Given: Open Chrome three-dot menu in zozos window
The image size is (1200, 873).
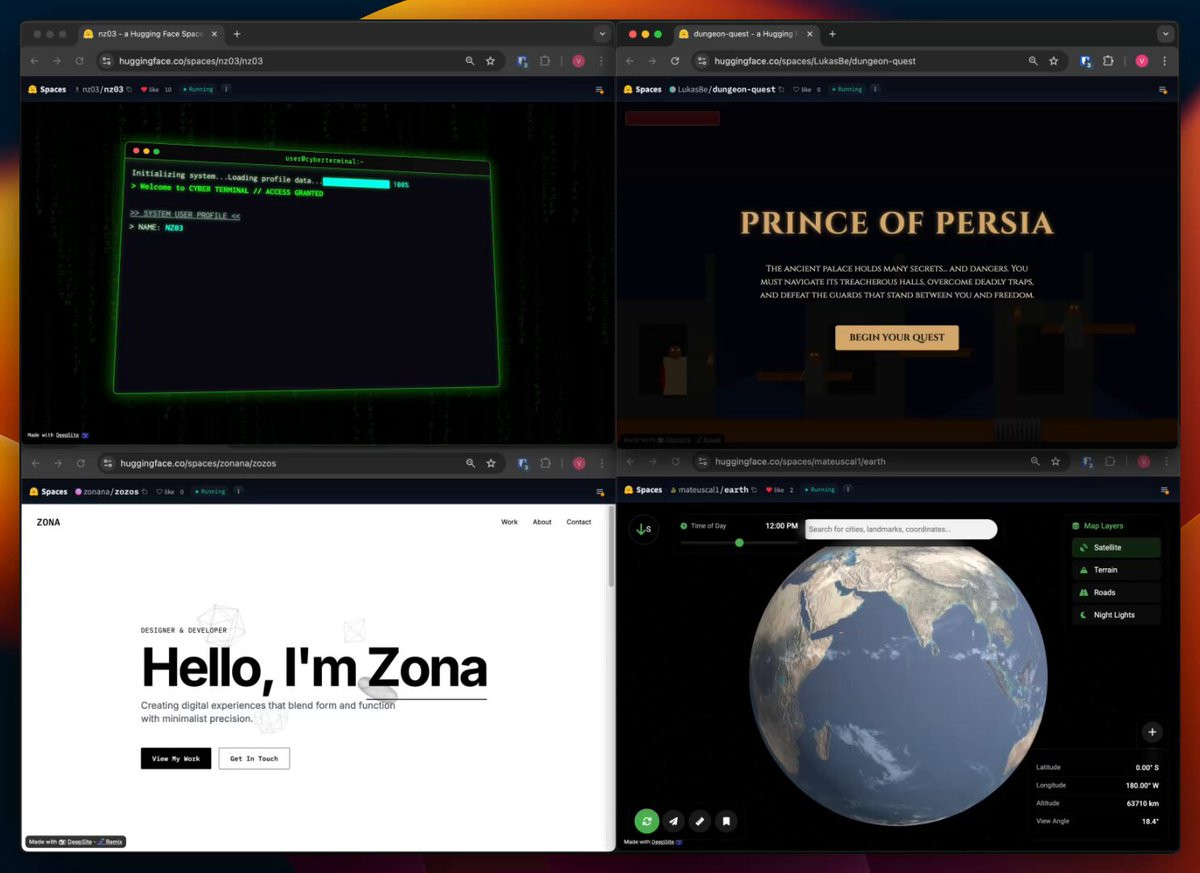Looking at the screenshot, I should [x=601, y=463].
